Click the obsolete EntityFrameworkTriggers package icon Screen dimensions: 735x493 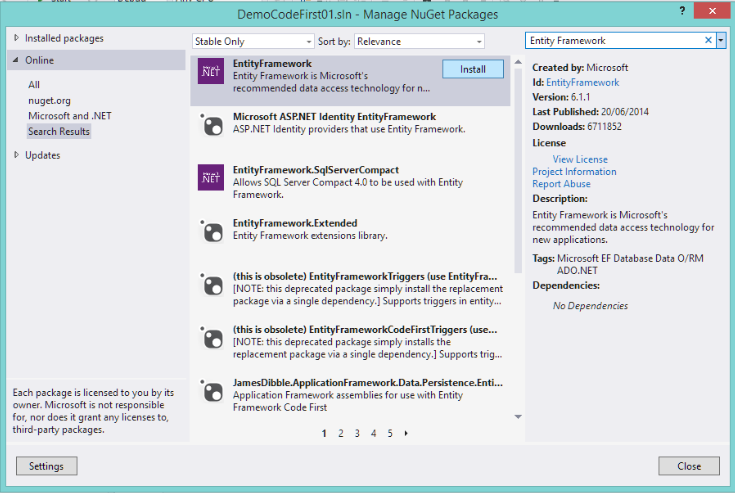coord(211,284)
